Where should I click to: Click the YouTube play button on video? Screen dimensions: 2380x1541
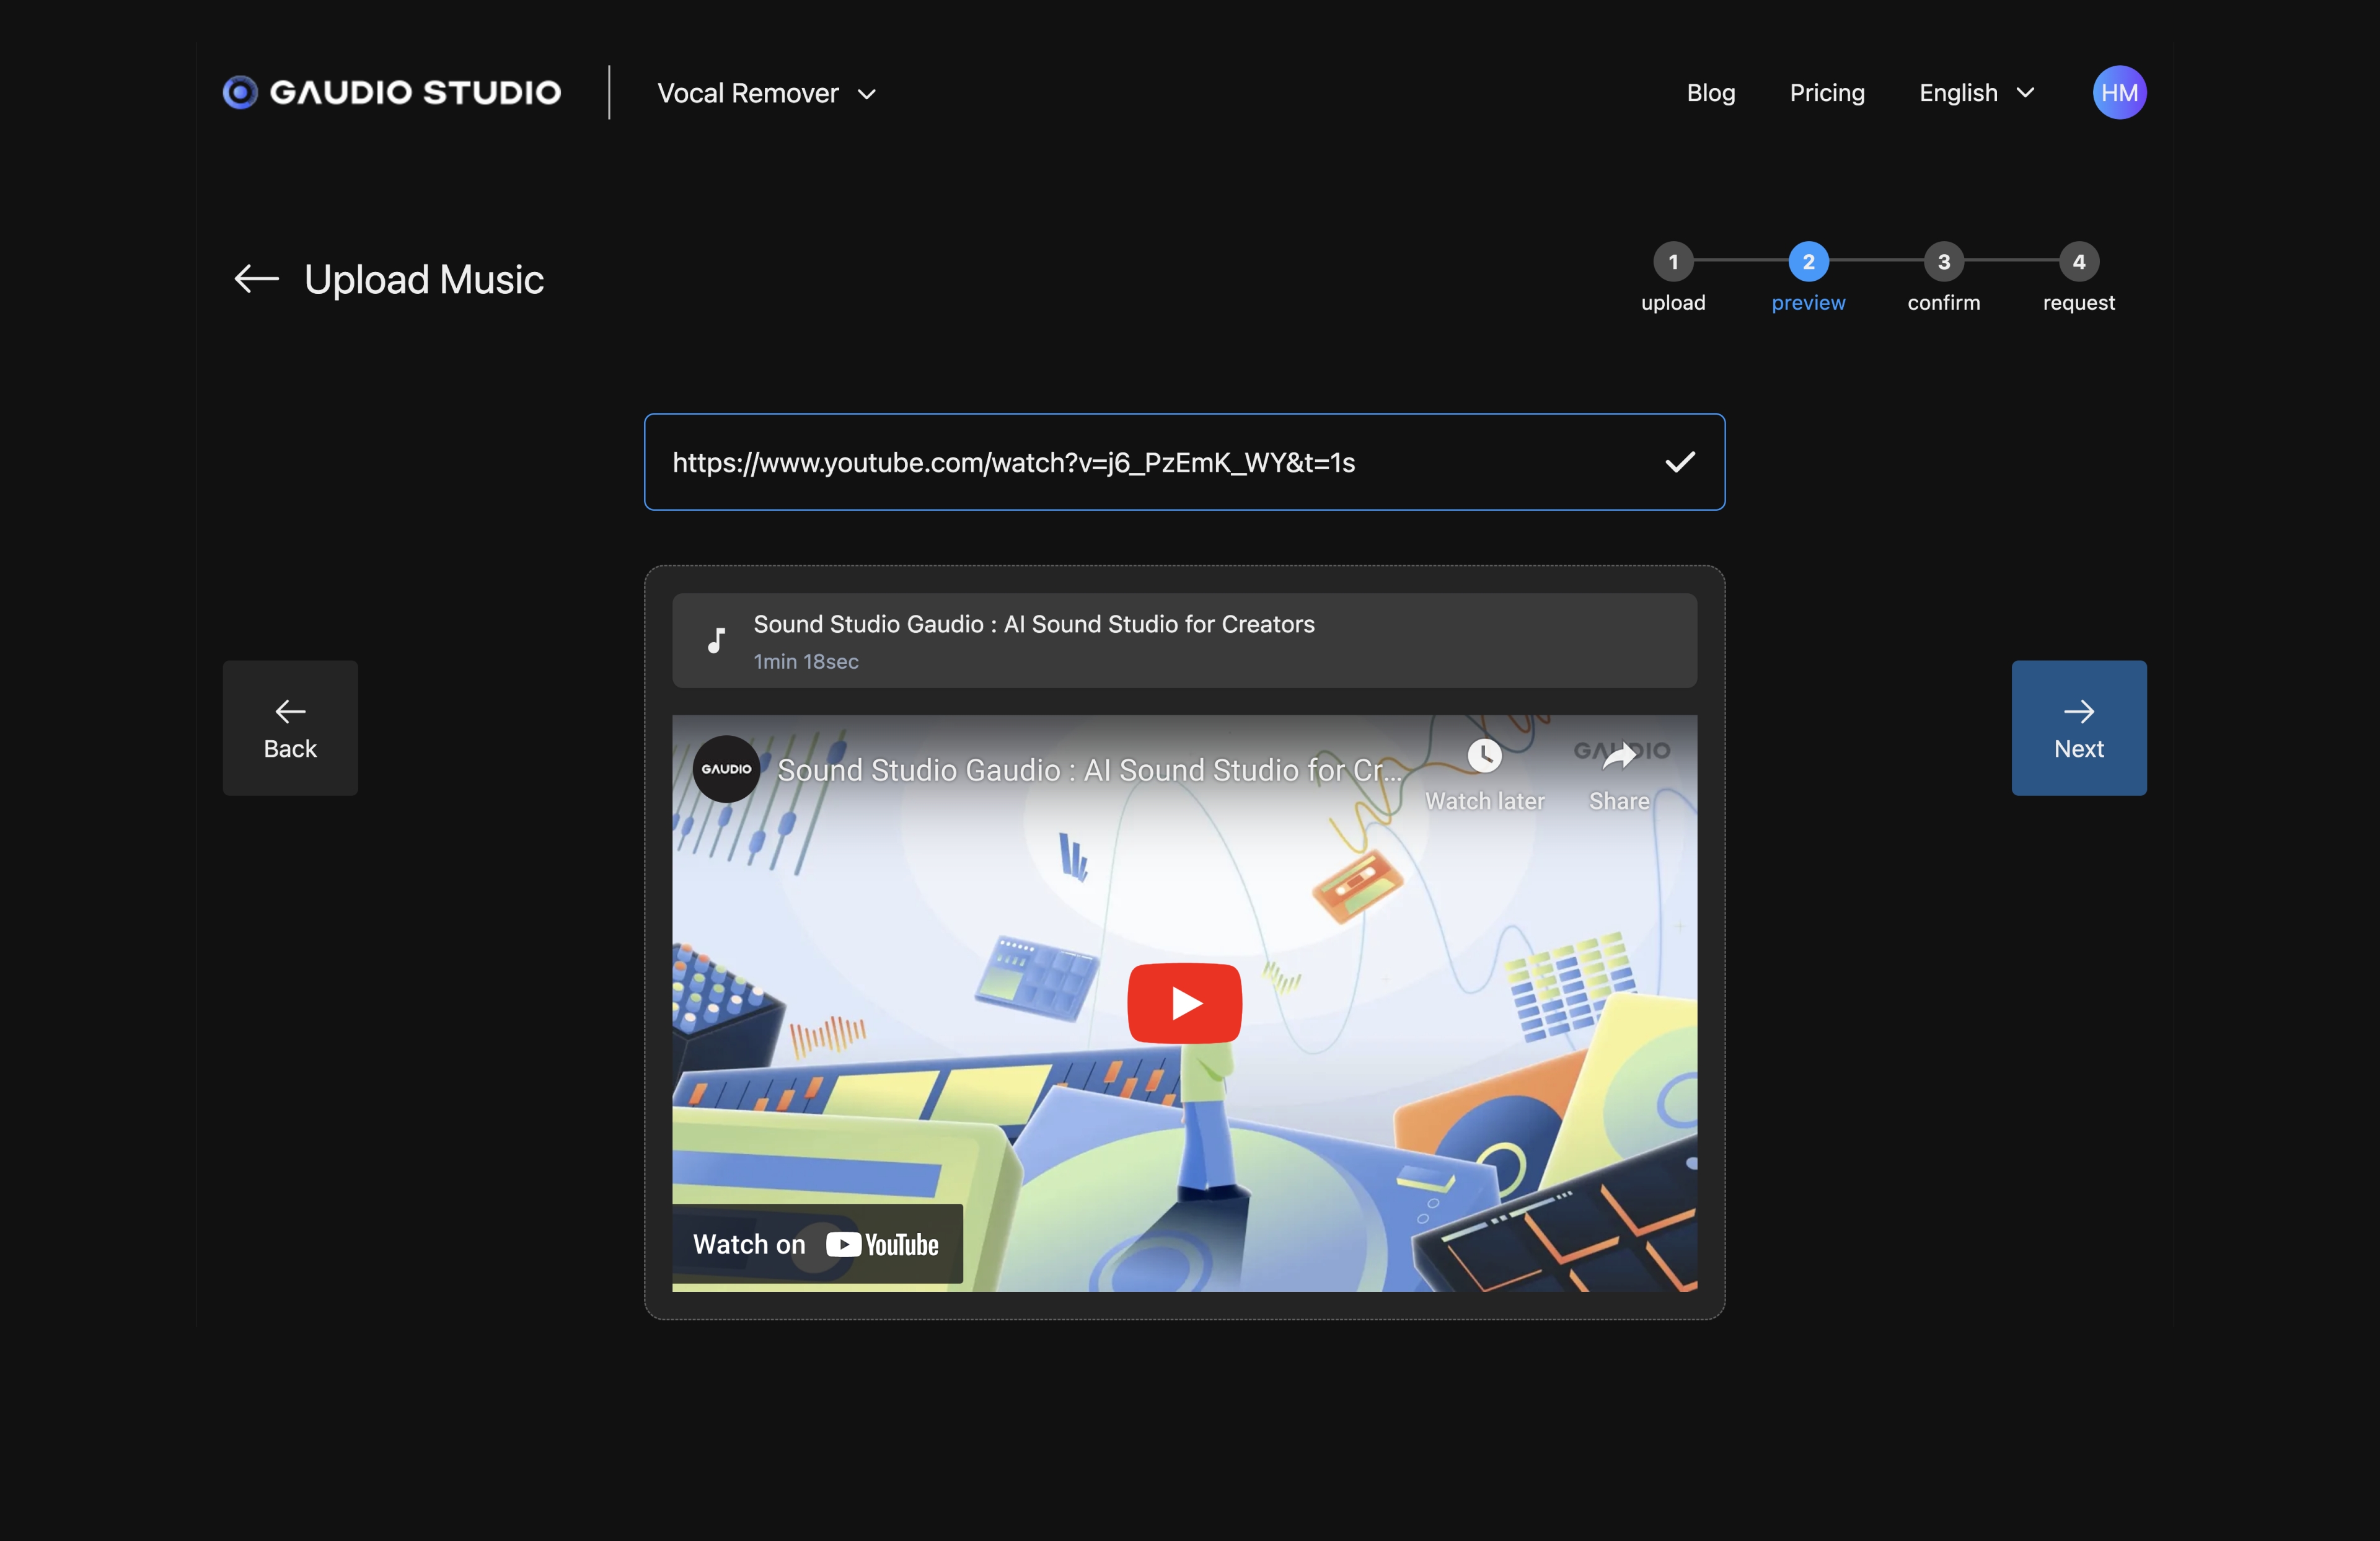(x=1185, y=1003)
